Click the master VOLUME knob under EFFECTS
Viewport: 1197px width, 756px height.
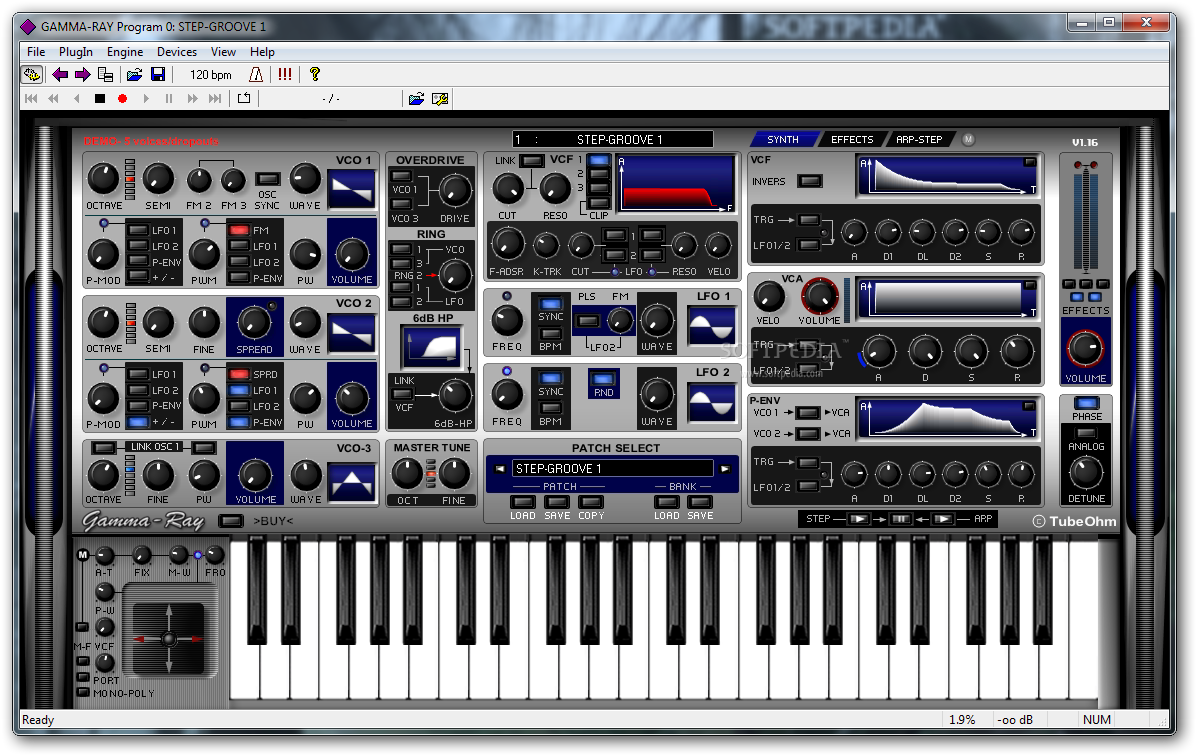tap(1085, 349)
